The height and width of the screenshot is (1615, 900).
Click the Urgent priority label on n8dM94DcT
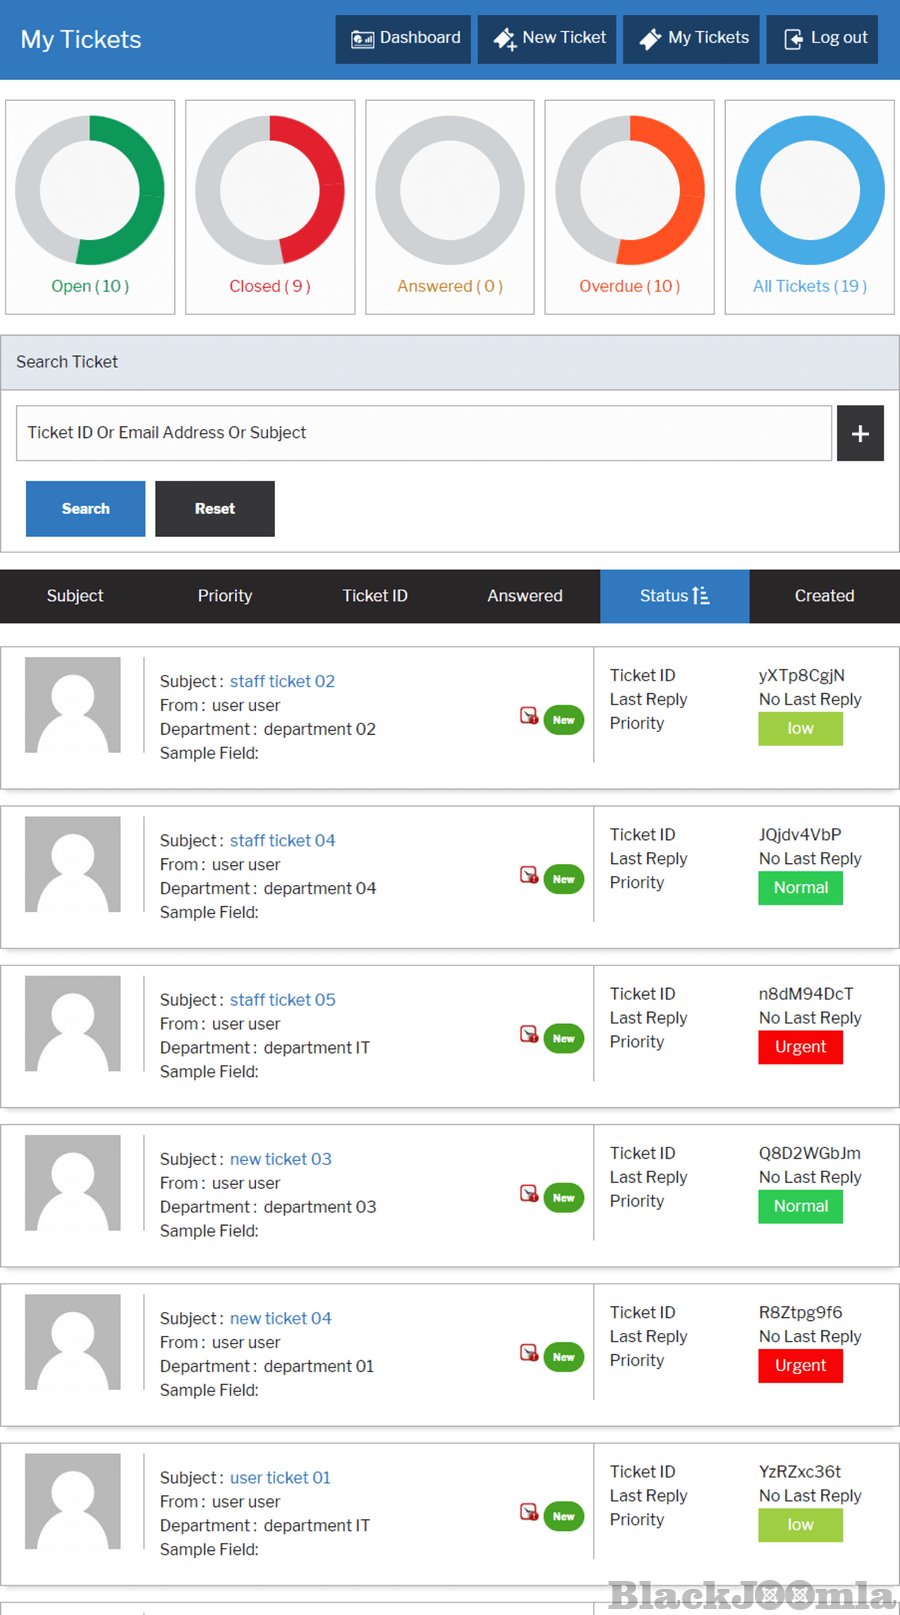[x=800, y=1047]
